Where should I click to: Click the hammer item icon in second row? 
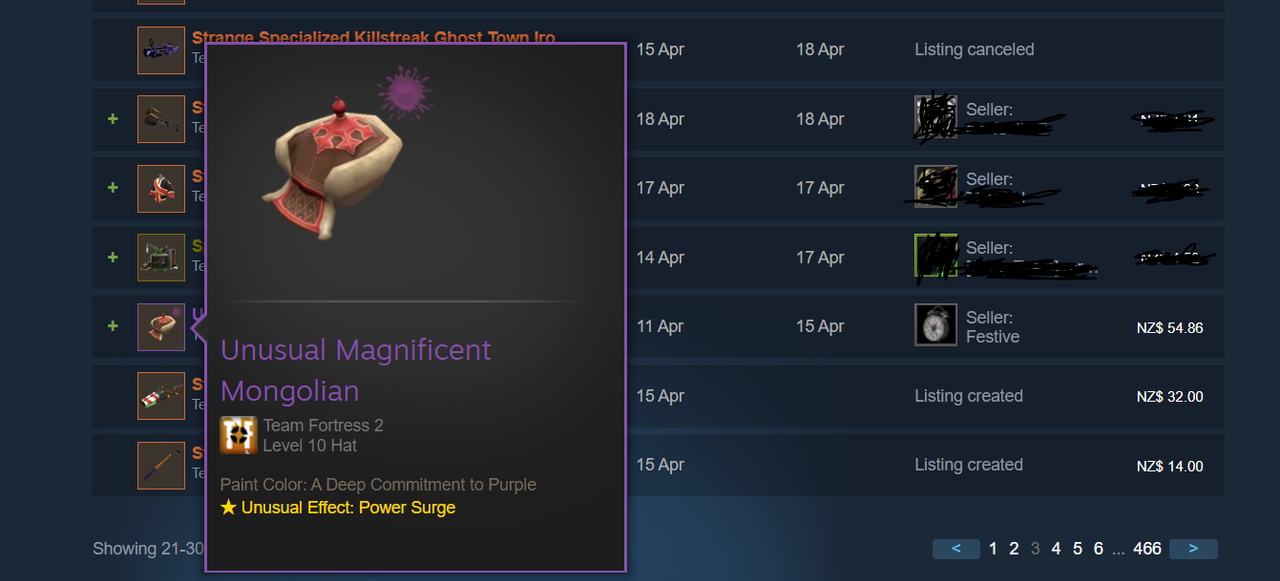click(161, 119)
